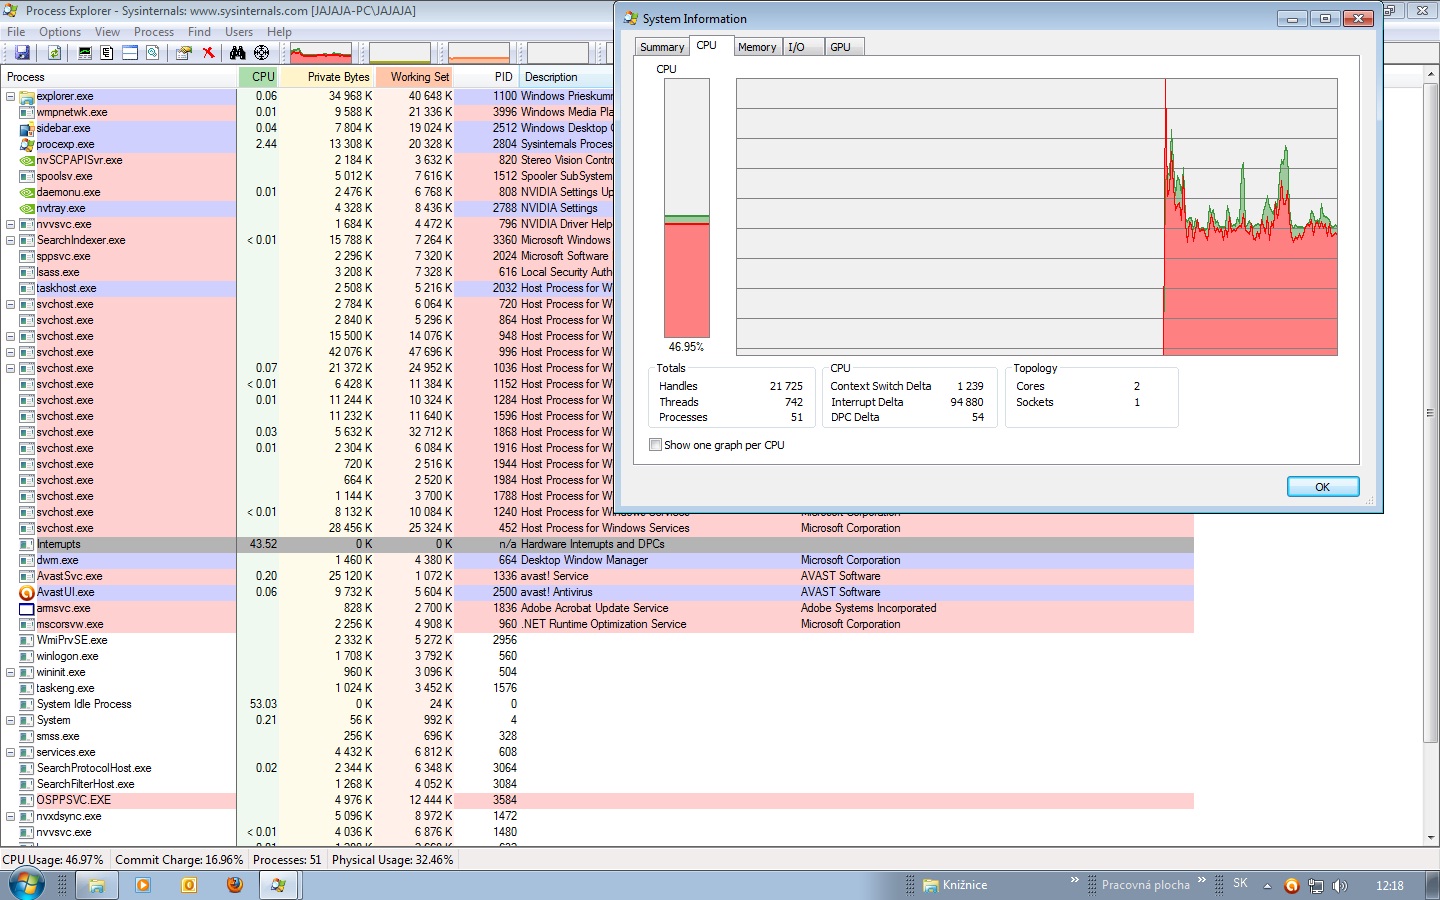Sort by the Process column header
The height and width of the screenshot is (900, 1440).
tap(119, 77)
